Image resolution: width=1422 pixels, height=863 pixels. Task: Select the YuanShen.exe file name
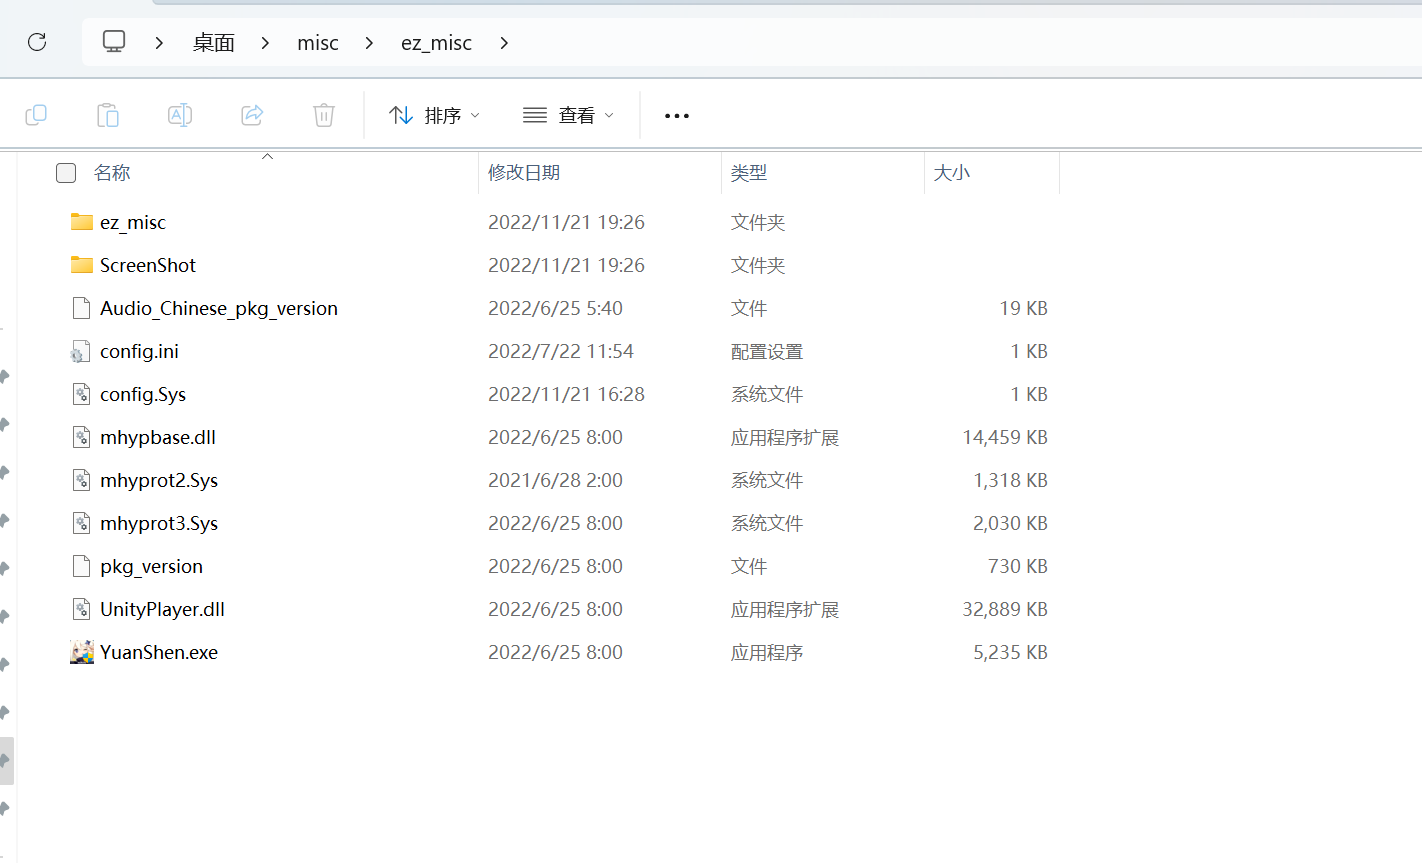tap(159, 652)
